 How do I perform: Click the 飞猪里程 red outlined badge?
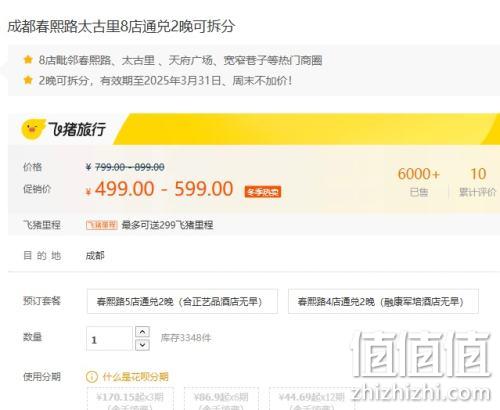pos(102,225)
